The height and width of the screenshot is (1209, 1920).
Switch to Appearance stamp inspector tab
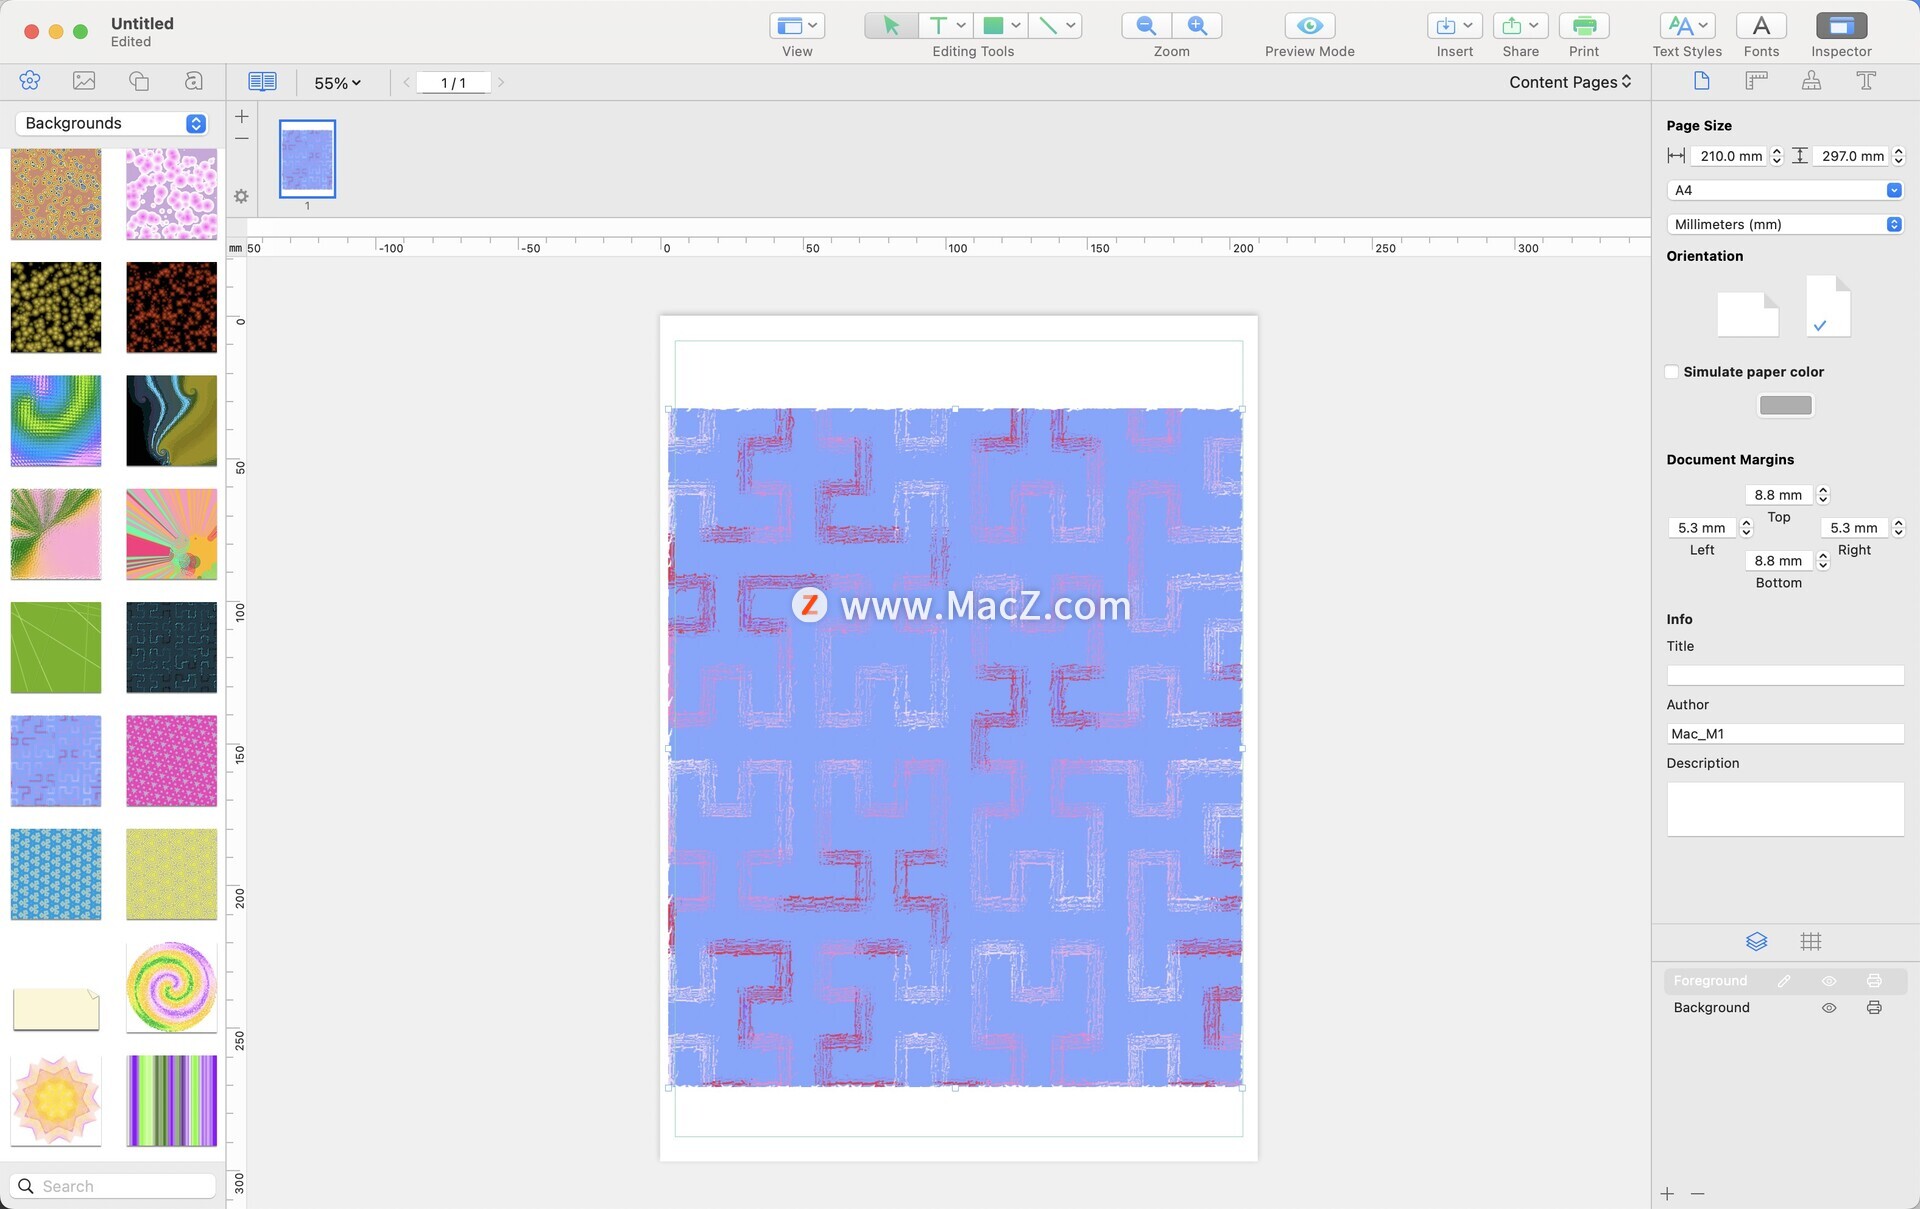pos(1811,81)
